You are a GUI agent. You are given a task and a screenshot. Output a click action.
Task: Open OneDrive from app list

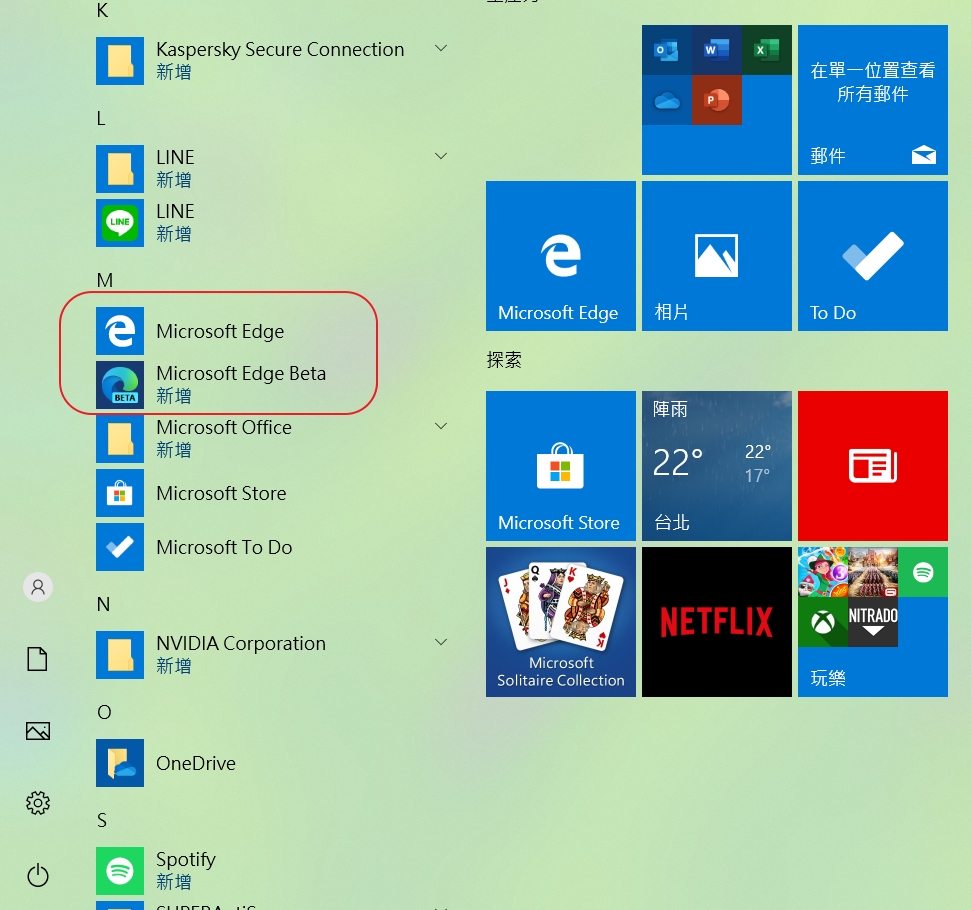[272, 763]
